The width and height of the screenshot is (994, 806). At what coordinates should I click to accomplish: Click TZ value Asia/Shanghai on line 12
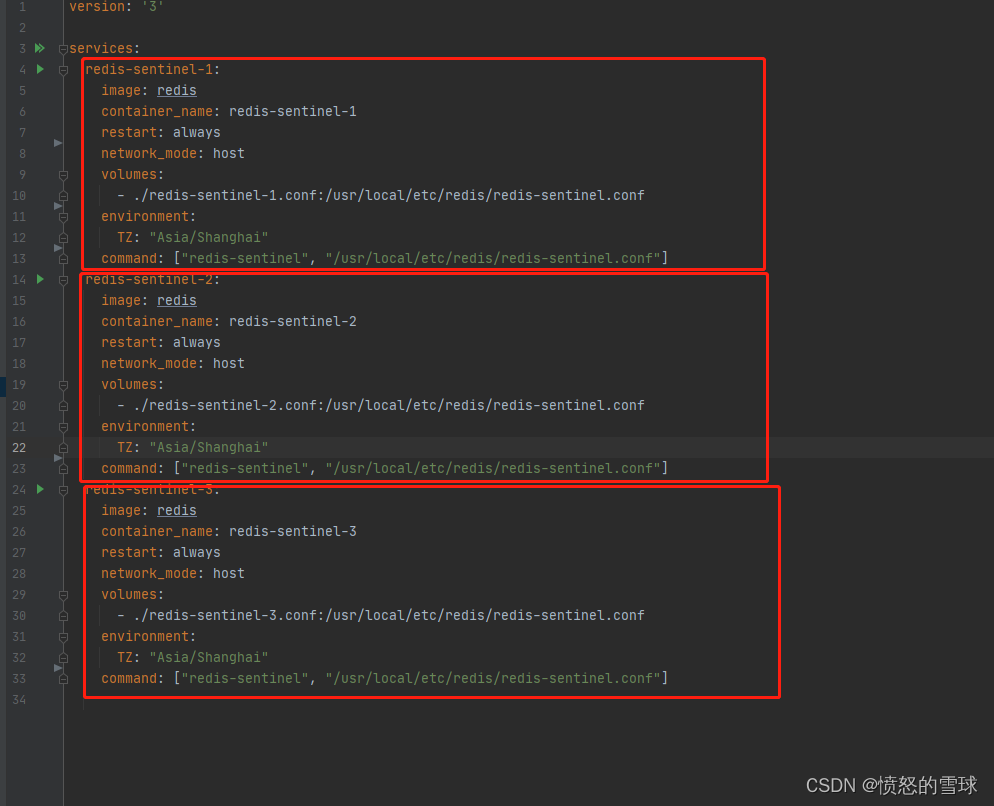point(209,237)
